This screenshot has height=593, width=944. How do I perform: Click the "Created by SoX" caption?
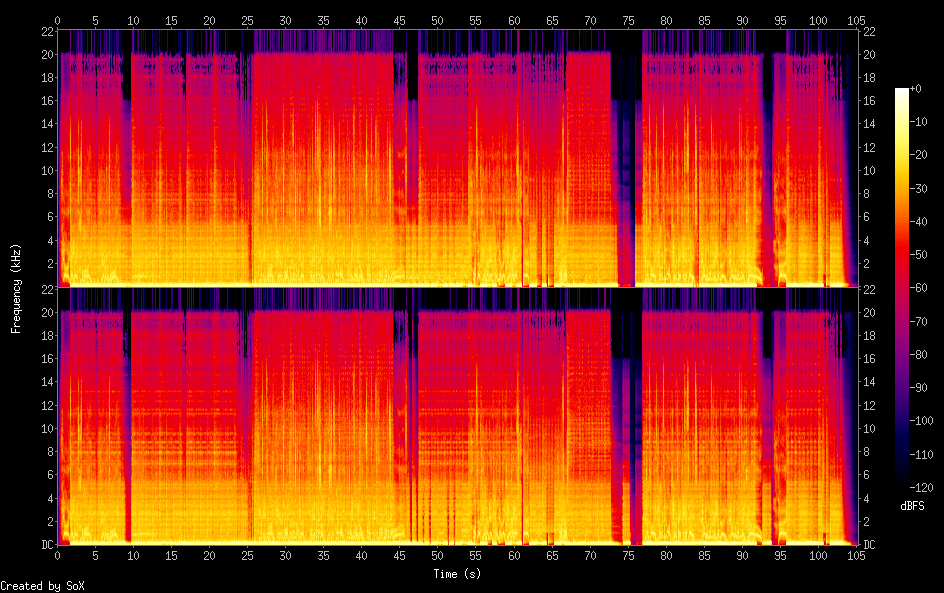click(42, 586)
